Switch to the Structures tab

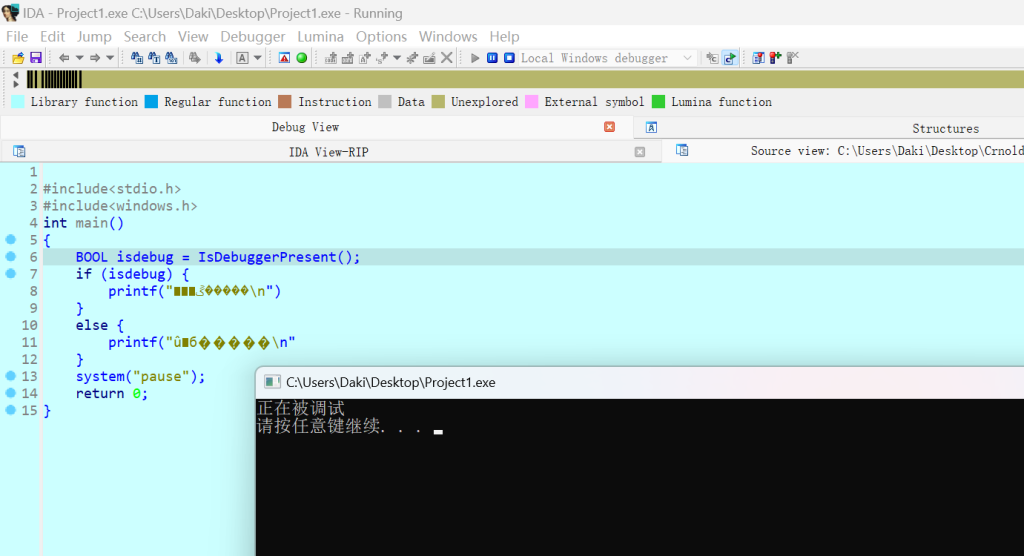click(x=945, y=129)
